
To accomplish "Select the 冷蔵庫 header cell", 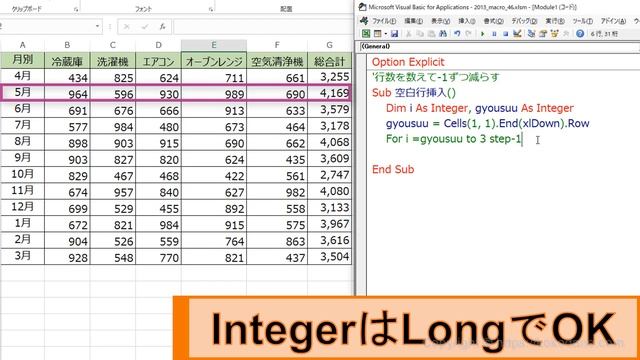I will pos(67,61).
